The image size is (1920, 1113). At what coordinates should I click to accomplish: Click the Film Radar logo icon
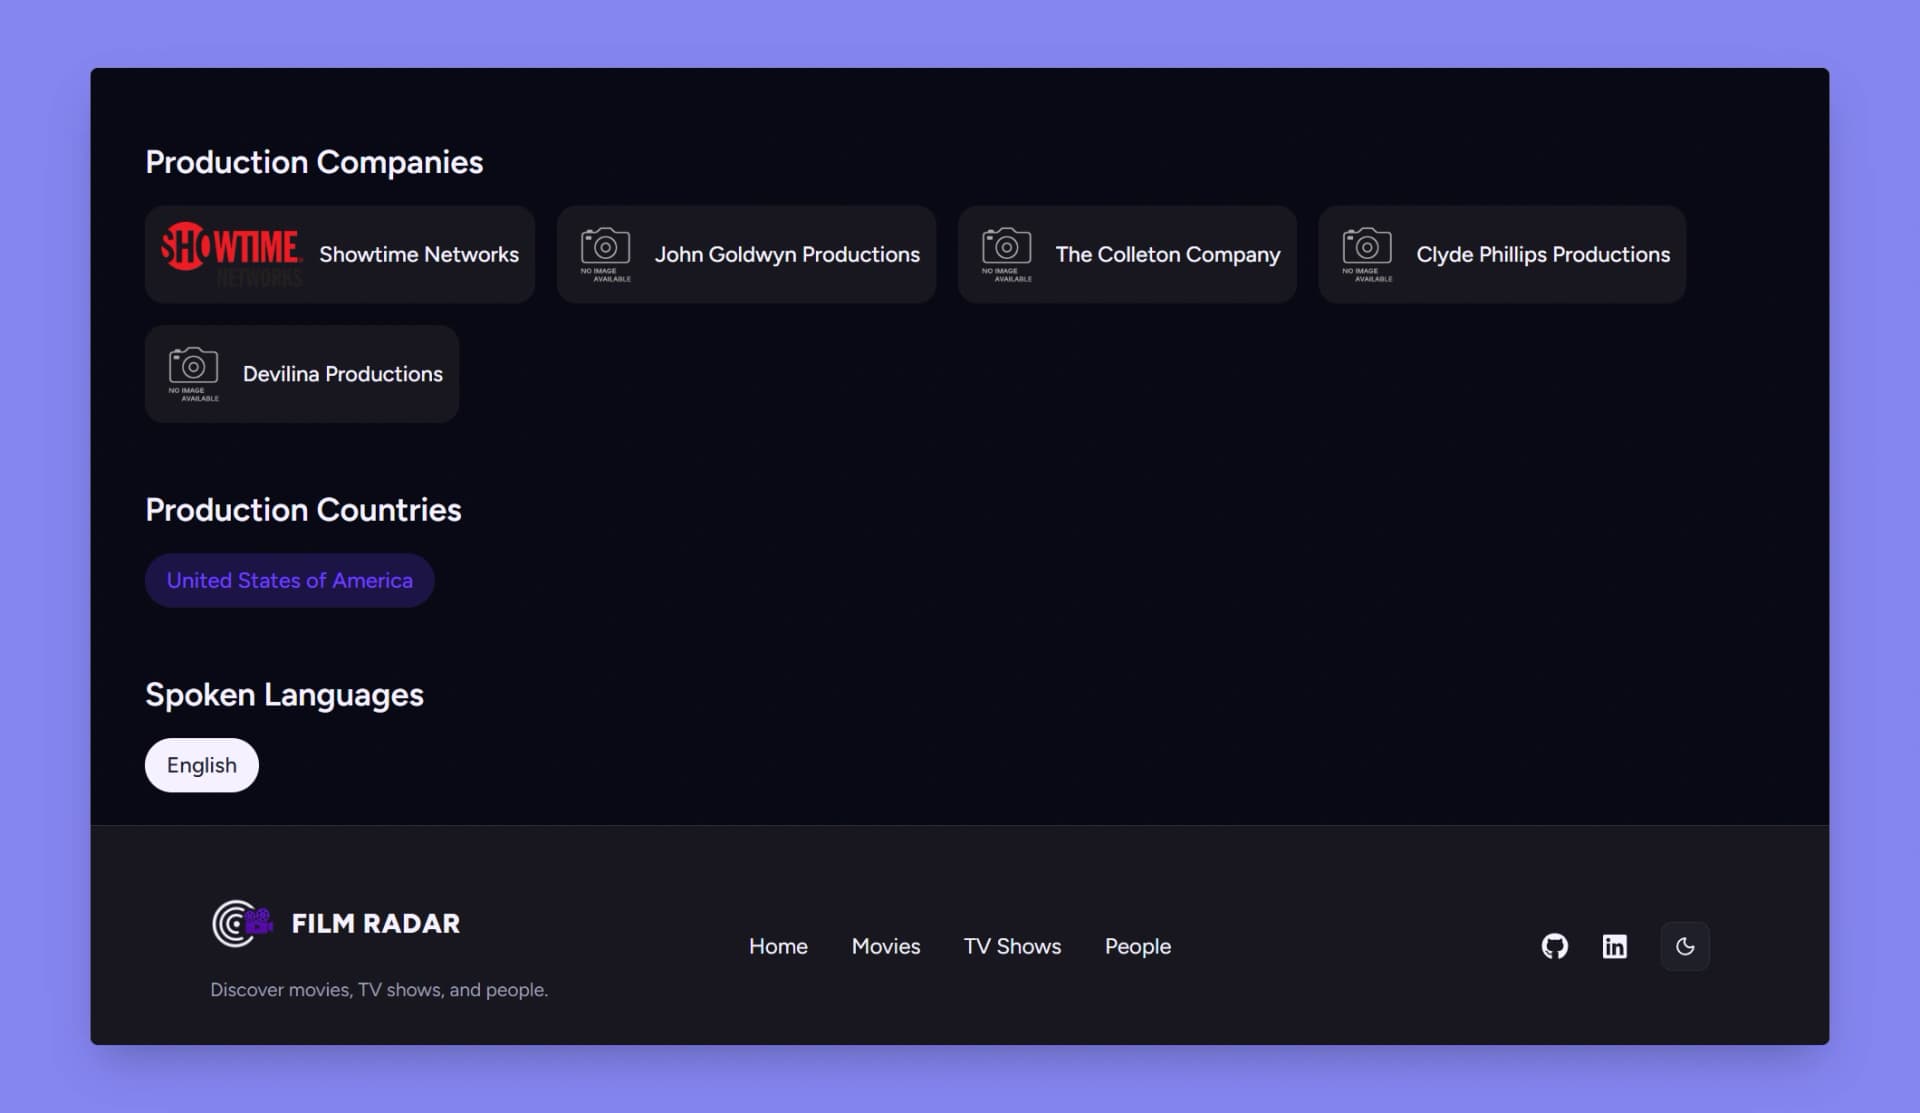click(239, 923)
